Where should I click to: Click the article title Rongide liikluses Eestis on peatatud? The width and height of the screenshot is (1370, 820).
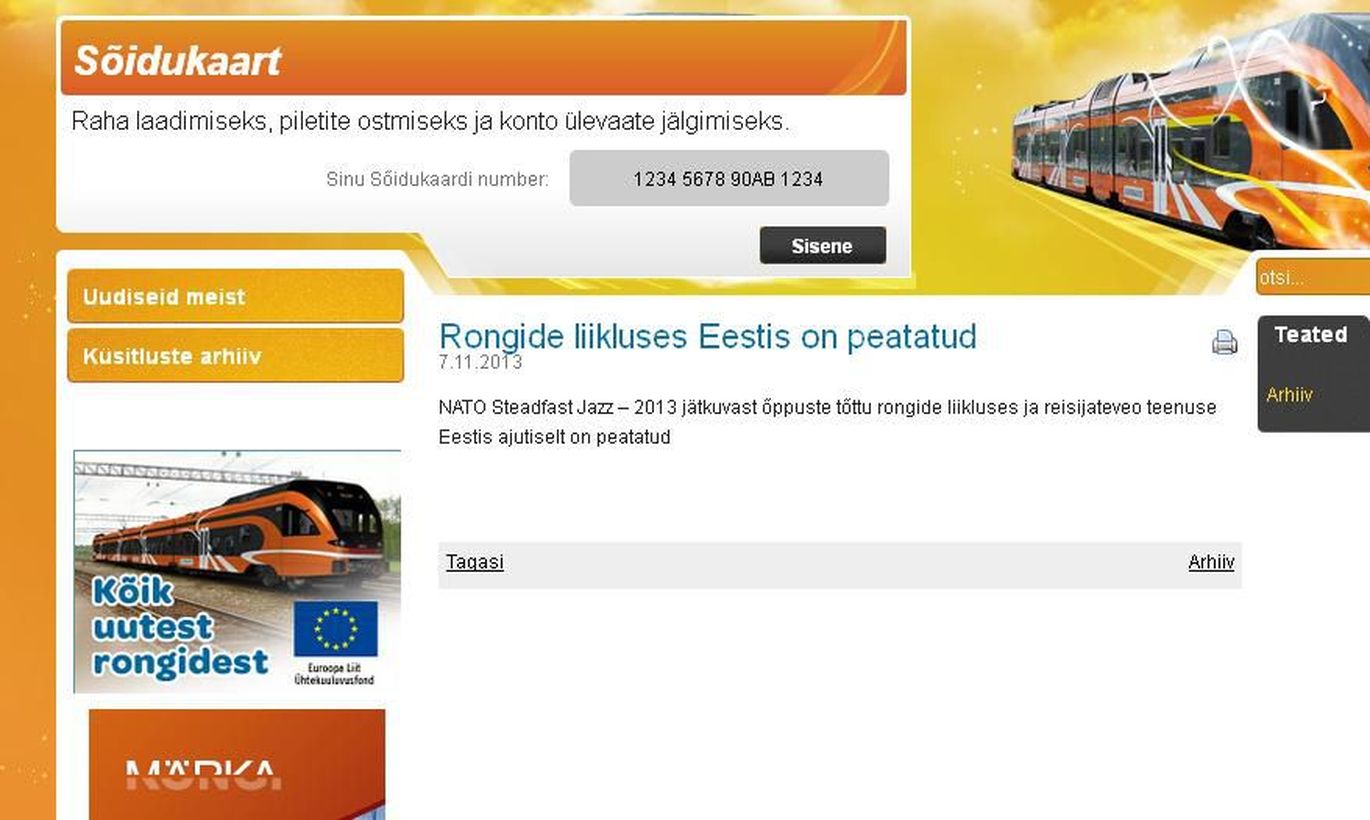coord(707,336)
